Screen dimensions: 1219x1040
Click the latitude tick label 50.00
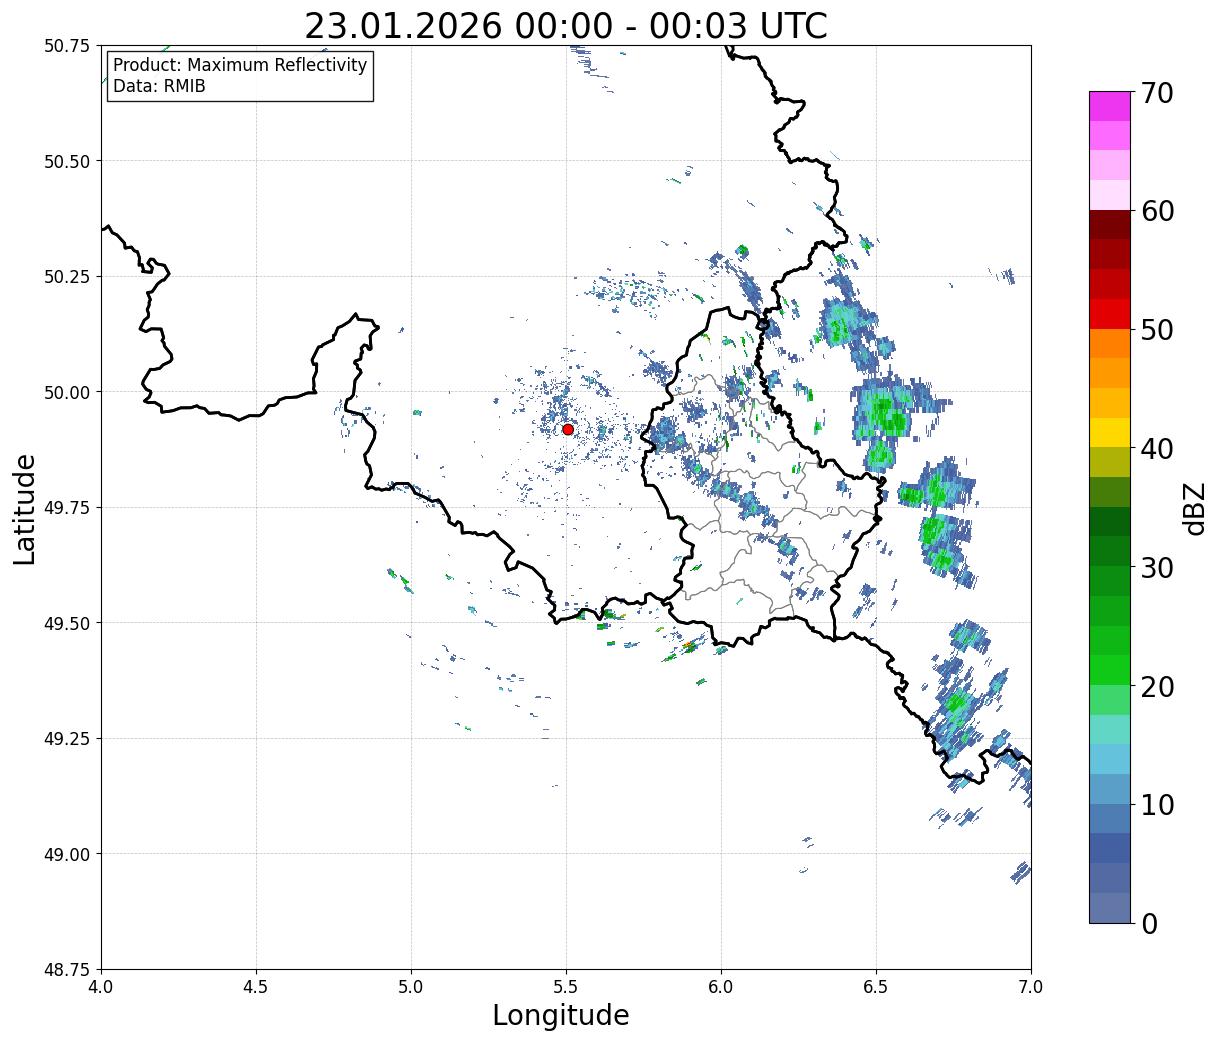(67, 392)
